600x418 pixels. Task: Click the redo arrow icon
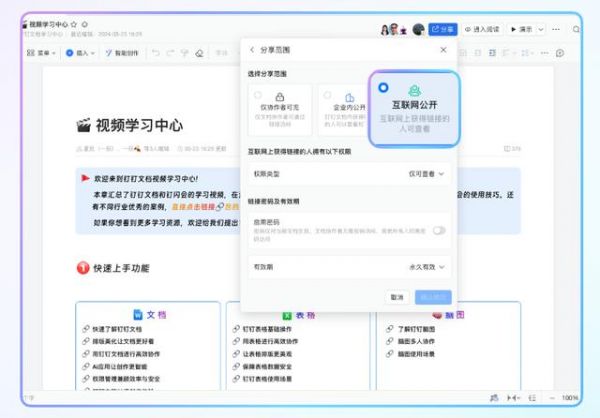171,52
